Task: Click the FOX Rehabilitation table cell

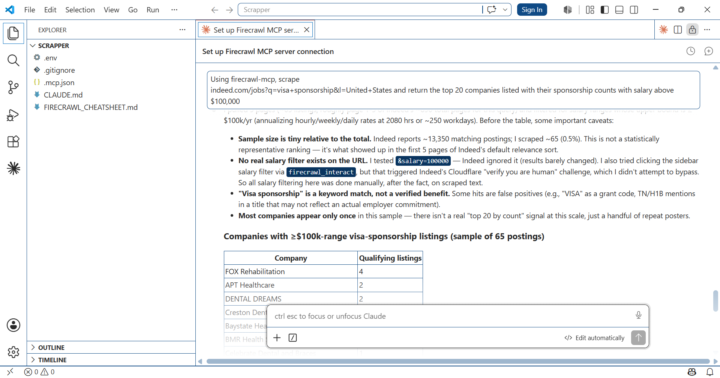Action: pyautogui.click(x=291, y=271)
